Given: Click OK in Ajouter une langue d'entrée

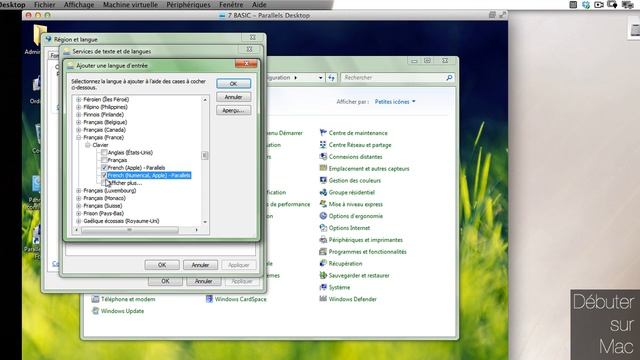Looking at the screenshot, I should click(x=233, y=84).
